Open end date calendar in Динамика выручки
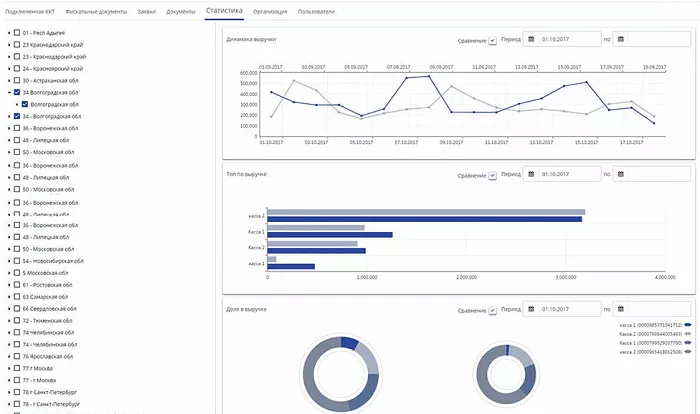 [621, 39]
